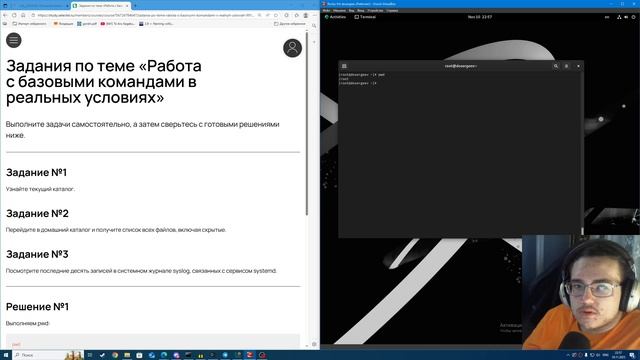Click the 'Задание №1' heading

(x=36, y=172)
